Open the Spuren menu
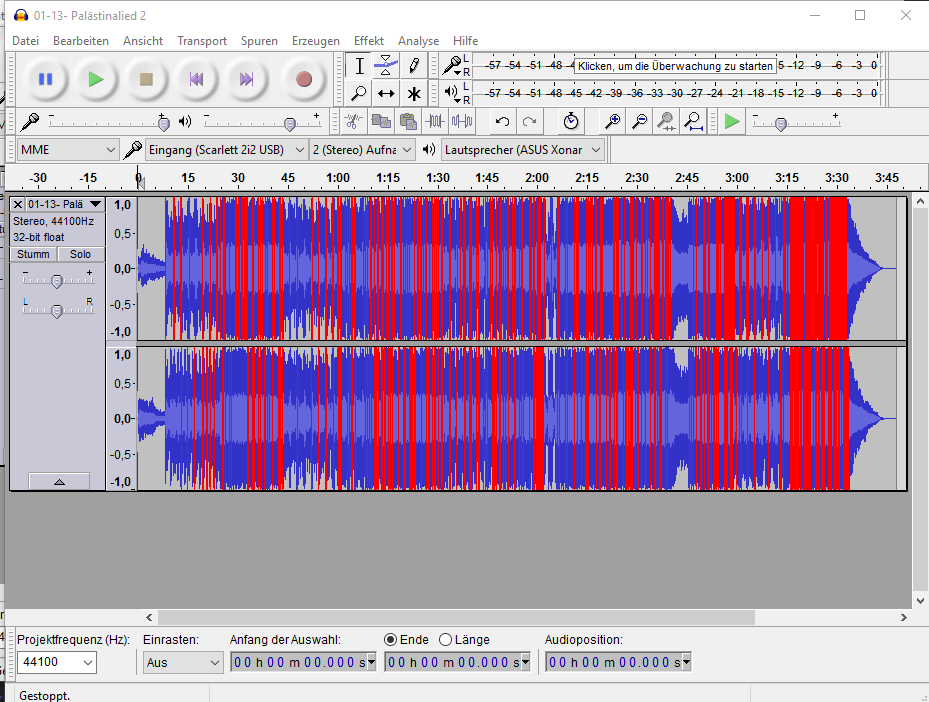This screenshot has height=702, width=929. [259, 41]
